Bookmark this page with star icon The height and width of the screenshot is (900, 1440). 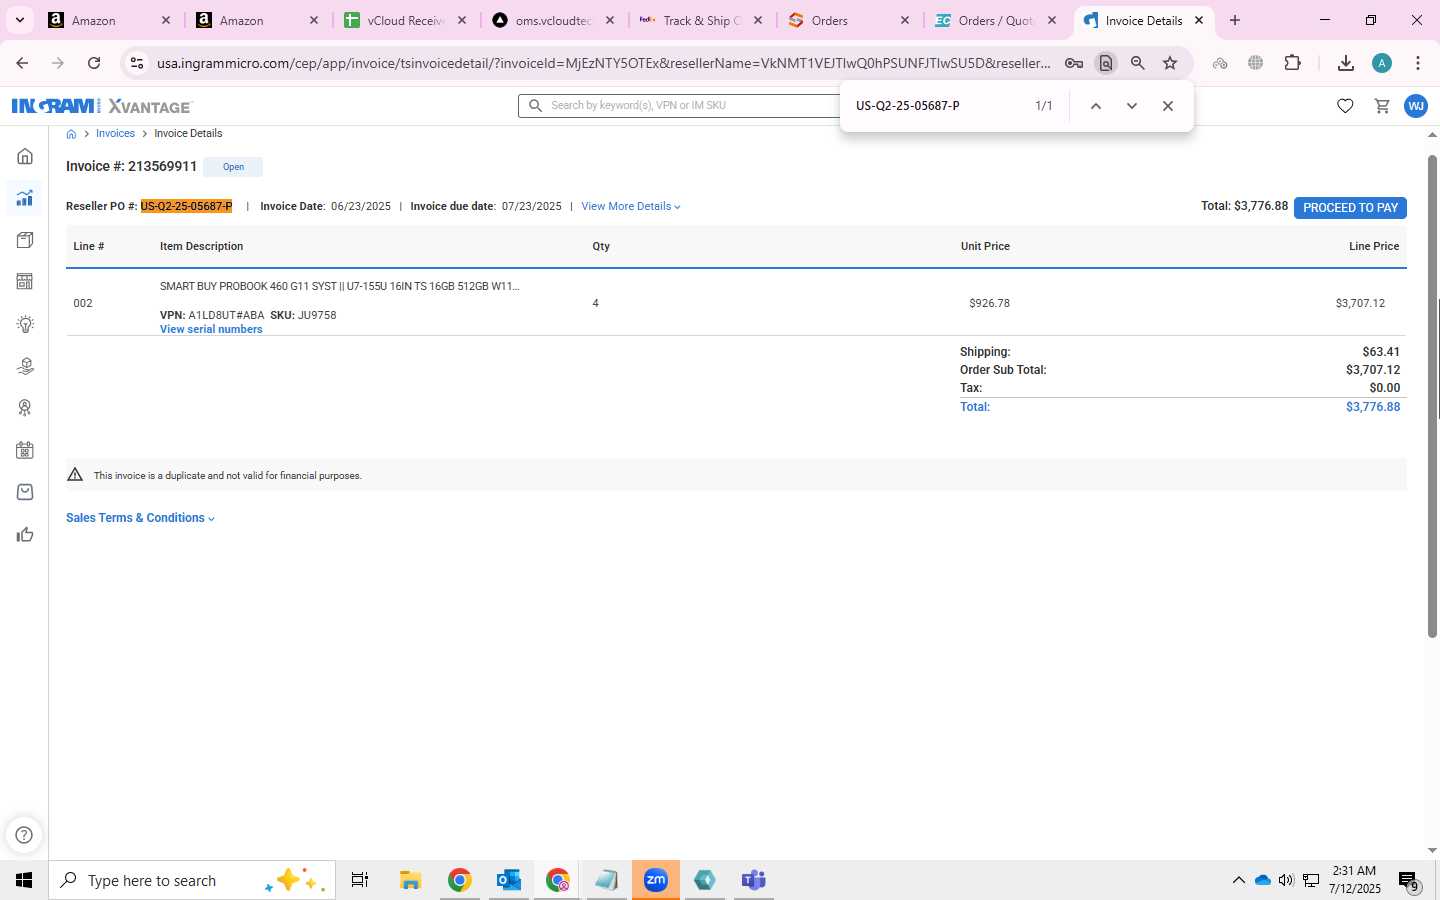(x=1170, y=63)
